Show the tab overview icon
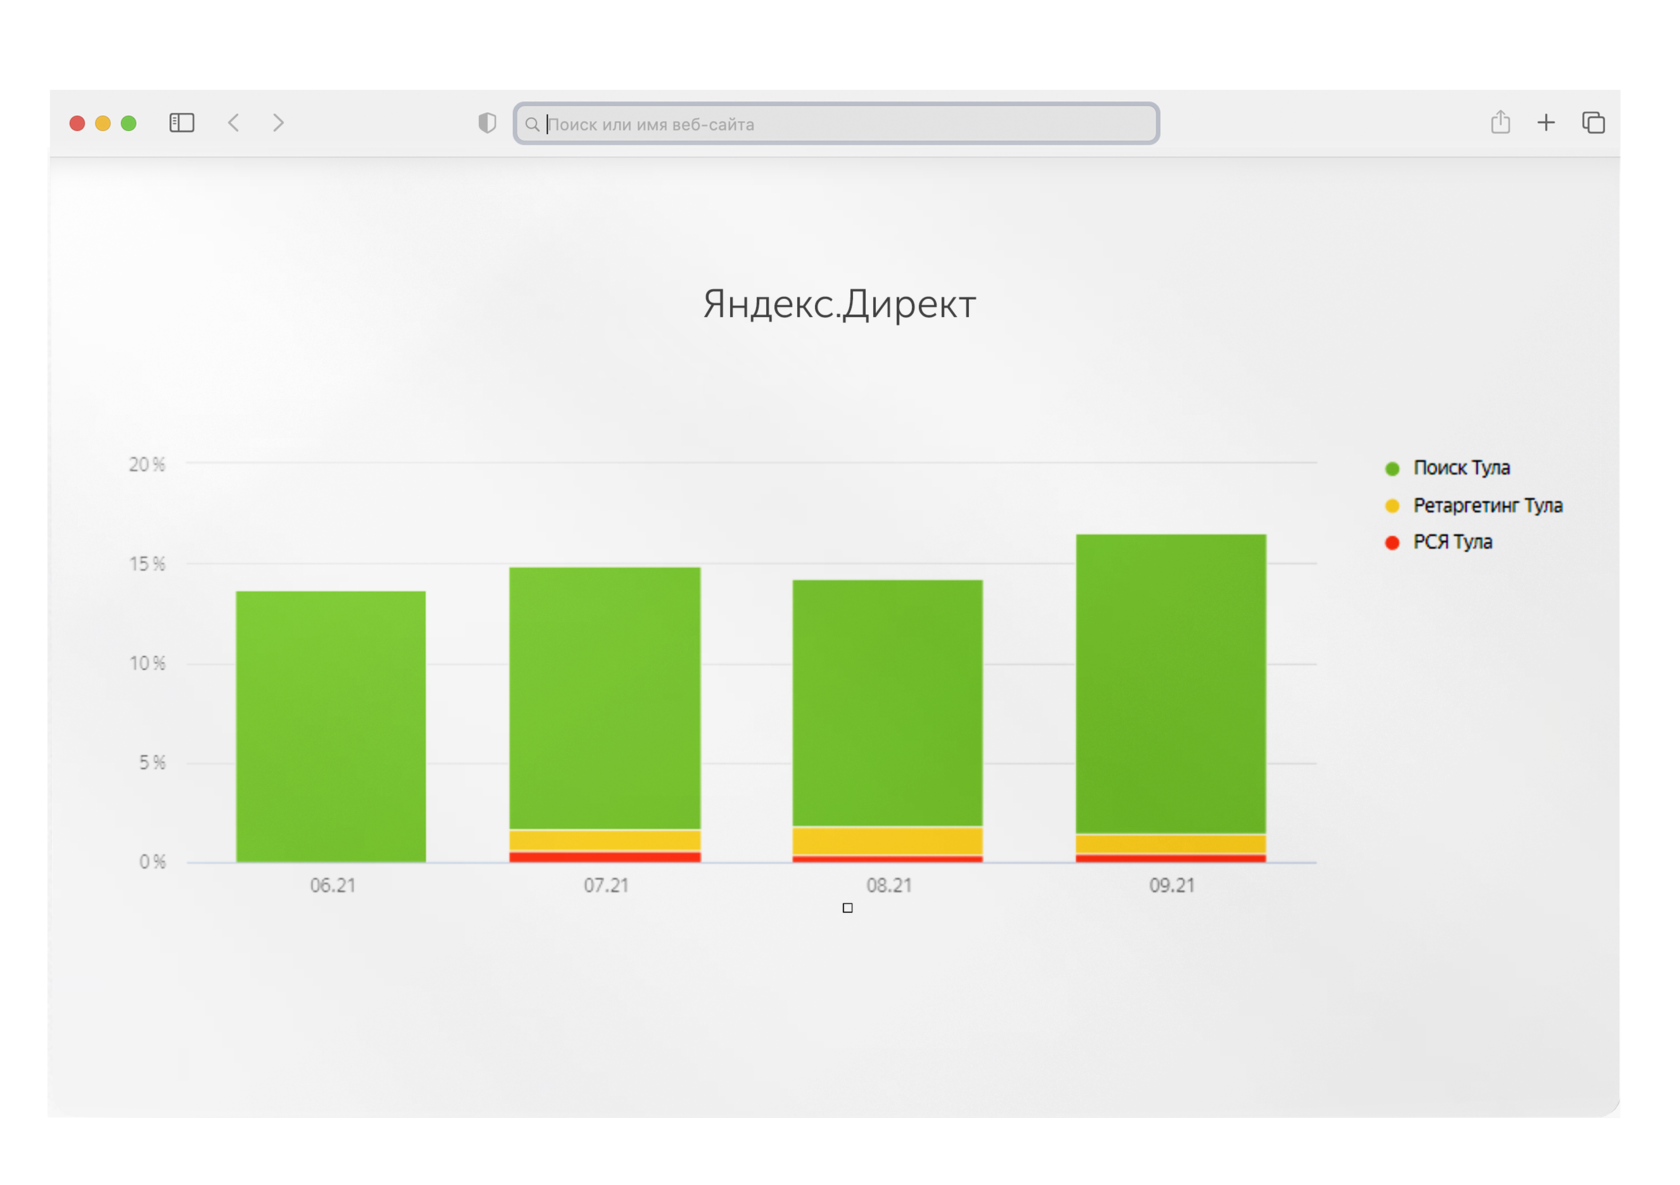The image size is (1680, 1185). tap(1593, 123)
